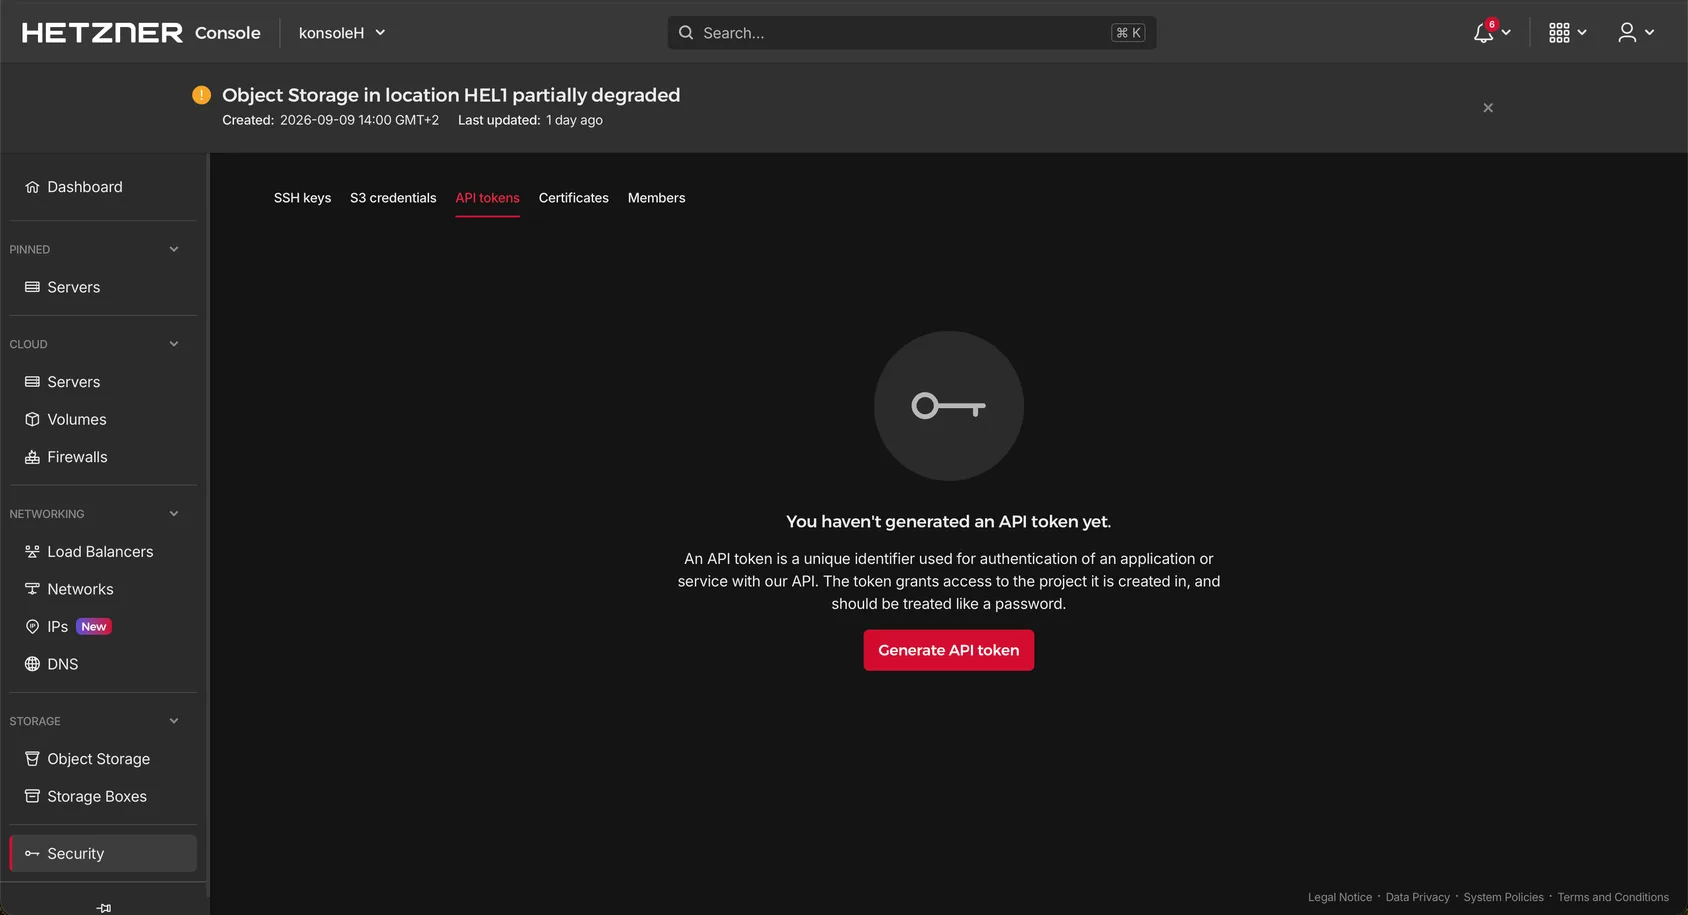Screen dimensions: 1688x915
Task: Switch to the SSH keys tab
Action: point(302,198)
